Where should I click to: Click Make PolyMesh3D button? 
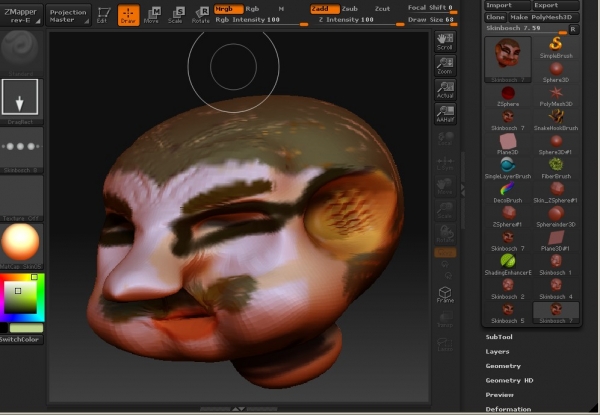543,17
